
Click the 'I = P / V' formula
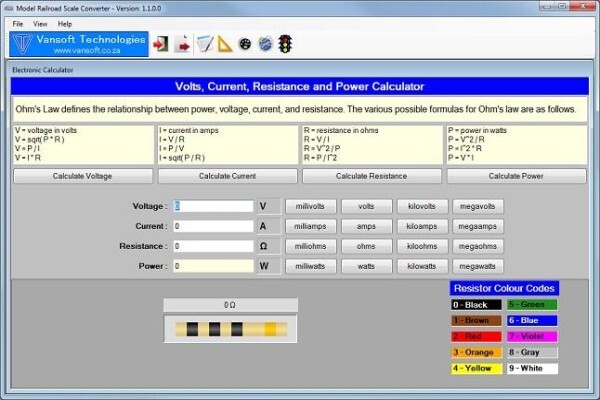pos(172,149)
